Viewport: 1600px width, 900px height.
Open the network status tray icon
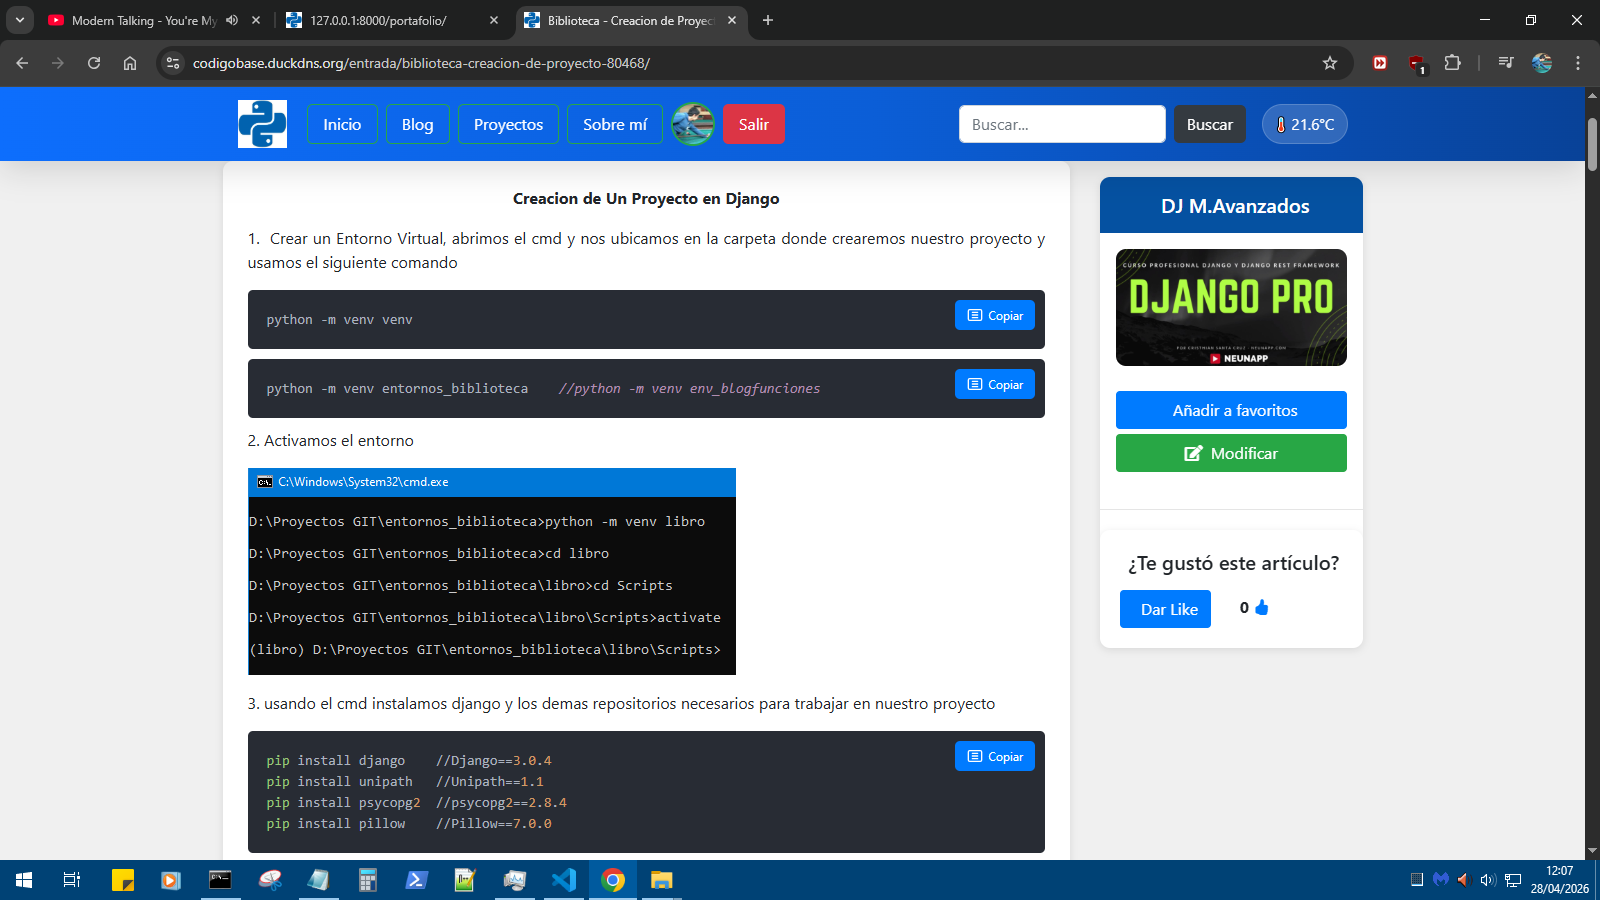click(1513, 880)
